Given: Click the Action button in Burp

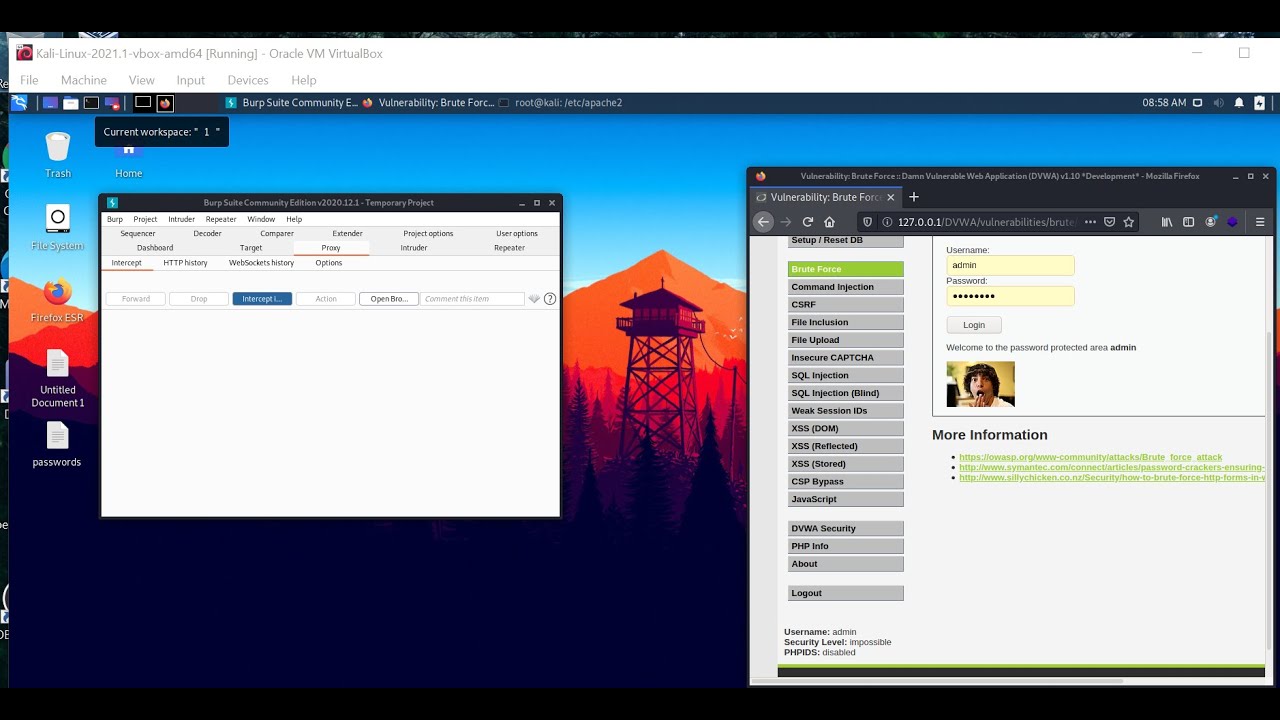Looking at the screenshot, I should pos(326,299).
